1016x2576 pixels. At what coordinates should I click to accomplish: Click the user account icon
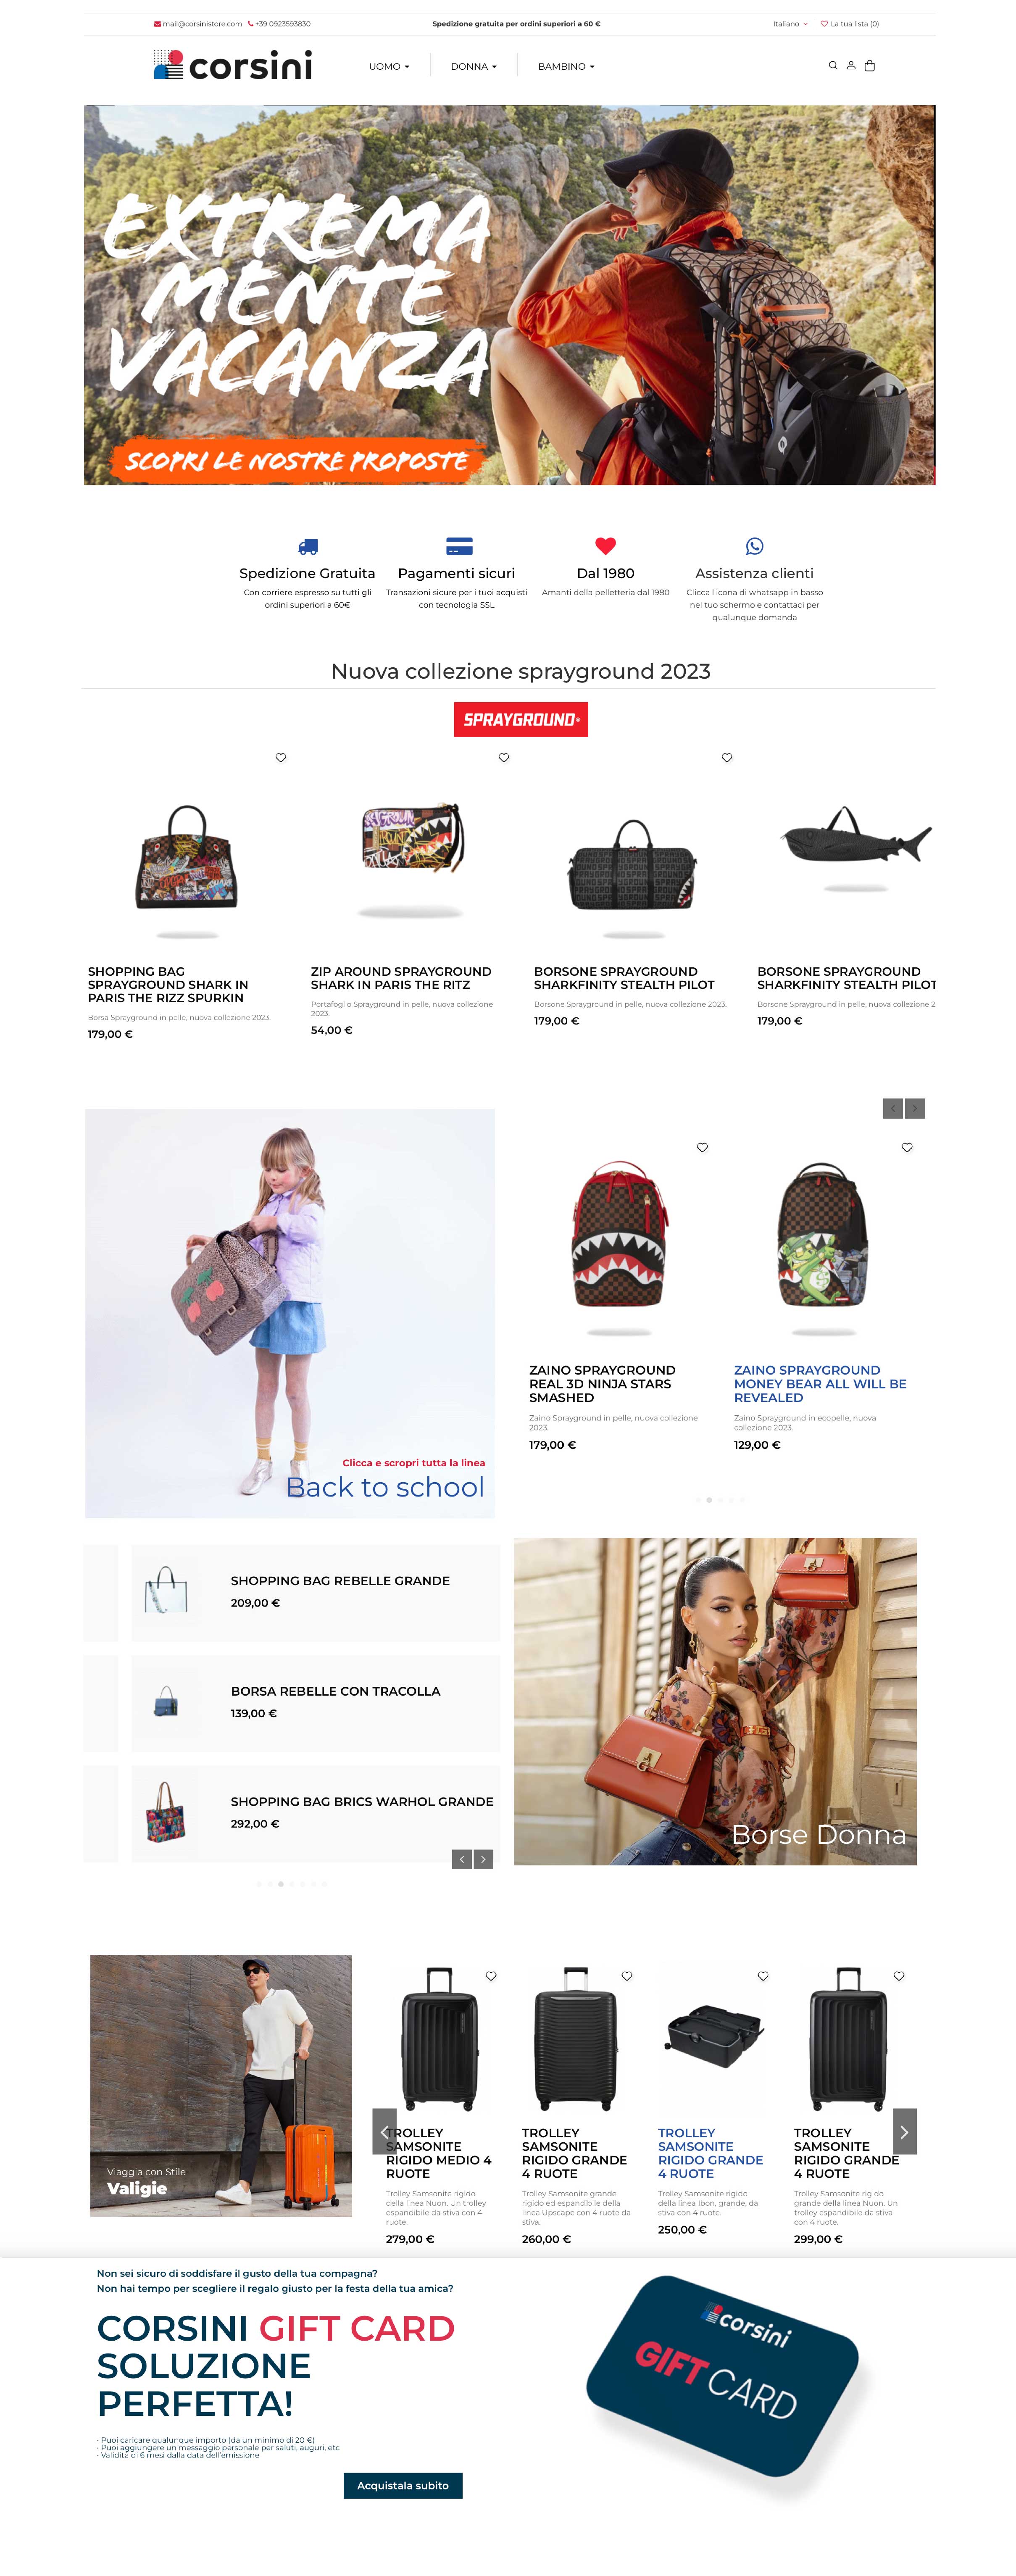(x=851, y=66)
